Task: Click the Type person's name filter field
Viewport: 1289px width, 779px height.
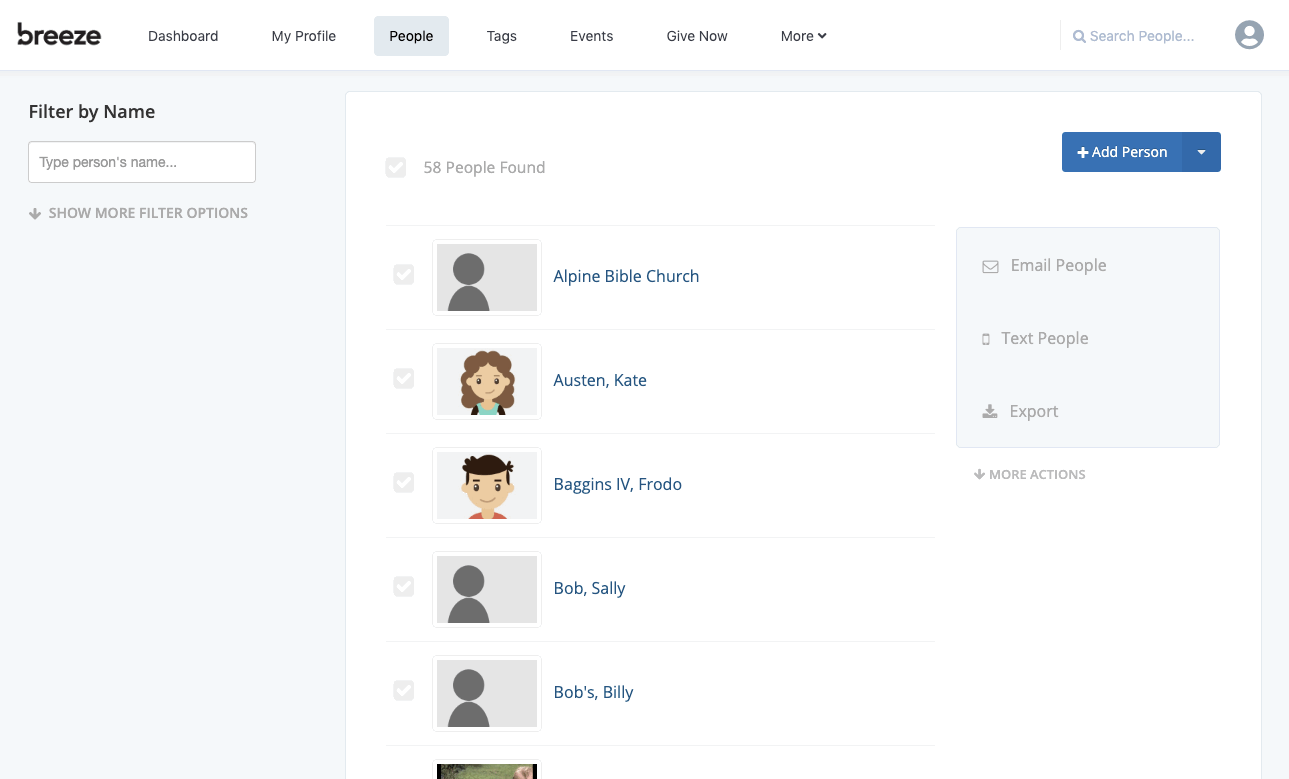Action: click(x=141, y=162)
